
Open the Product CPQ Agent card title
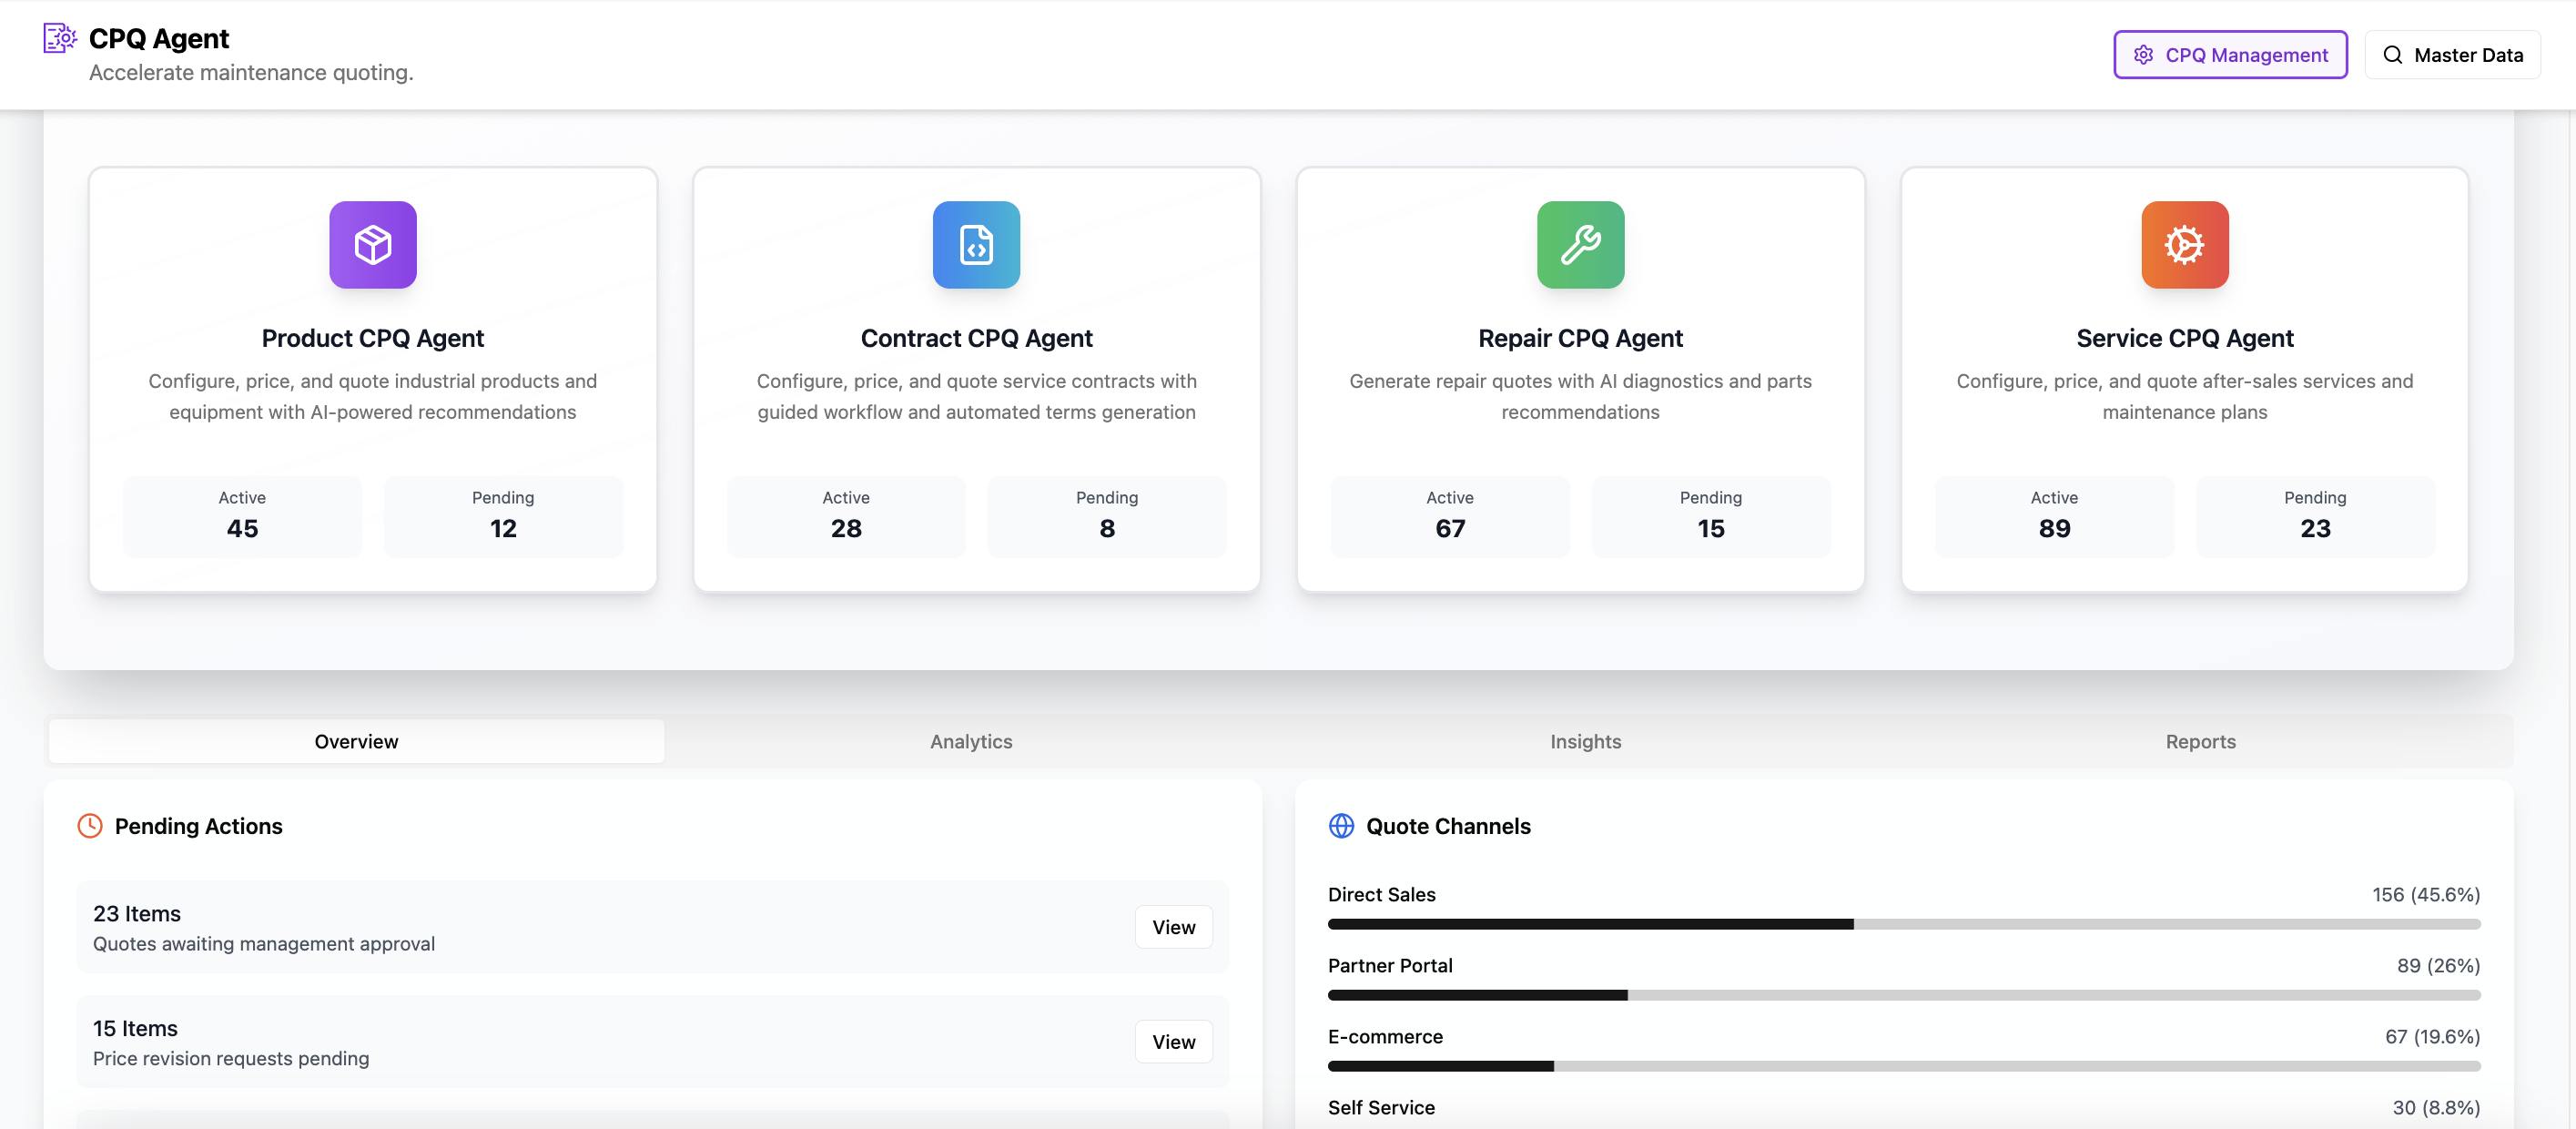(372, 338)
